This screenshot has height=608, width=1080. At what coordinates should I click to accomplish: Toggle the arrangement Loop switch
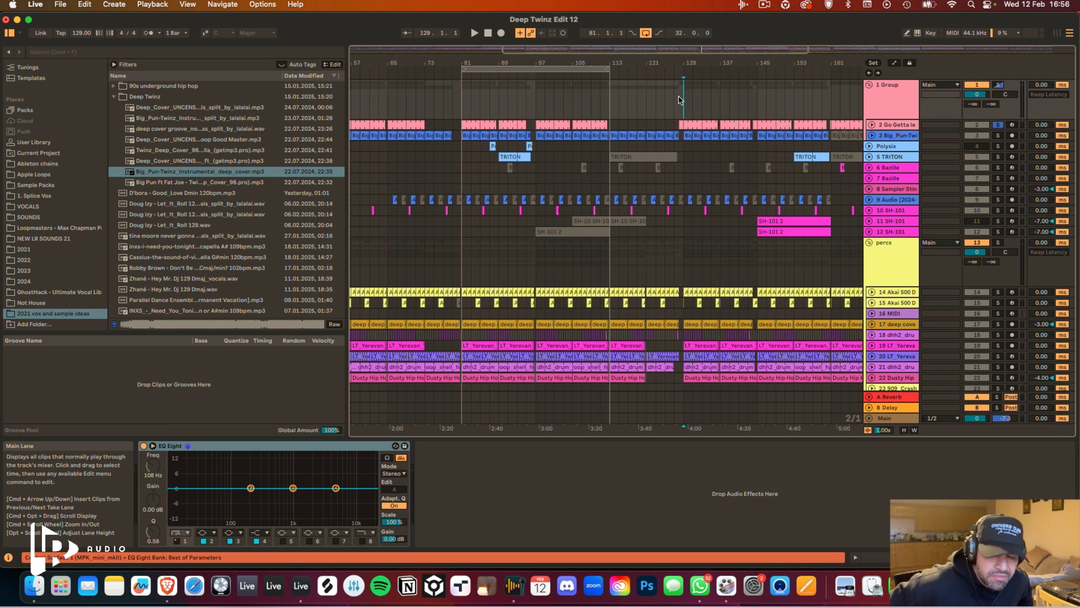[x=646, y=33]
